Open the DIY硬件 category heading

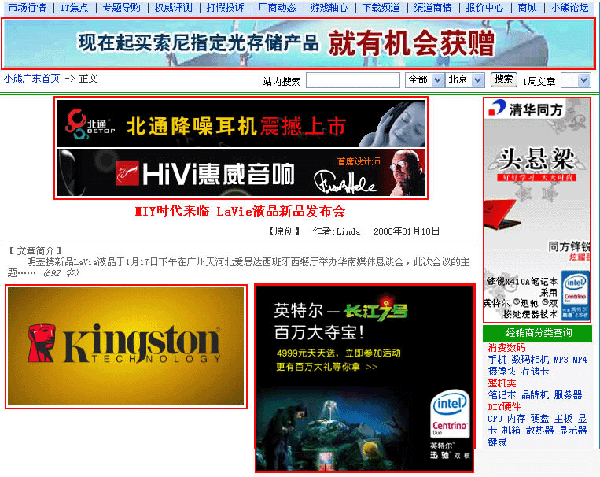click(504, 406)
